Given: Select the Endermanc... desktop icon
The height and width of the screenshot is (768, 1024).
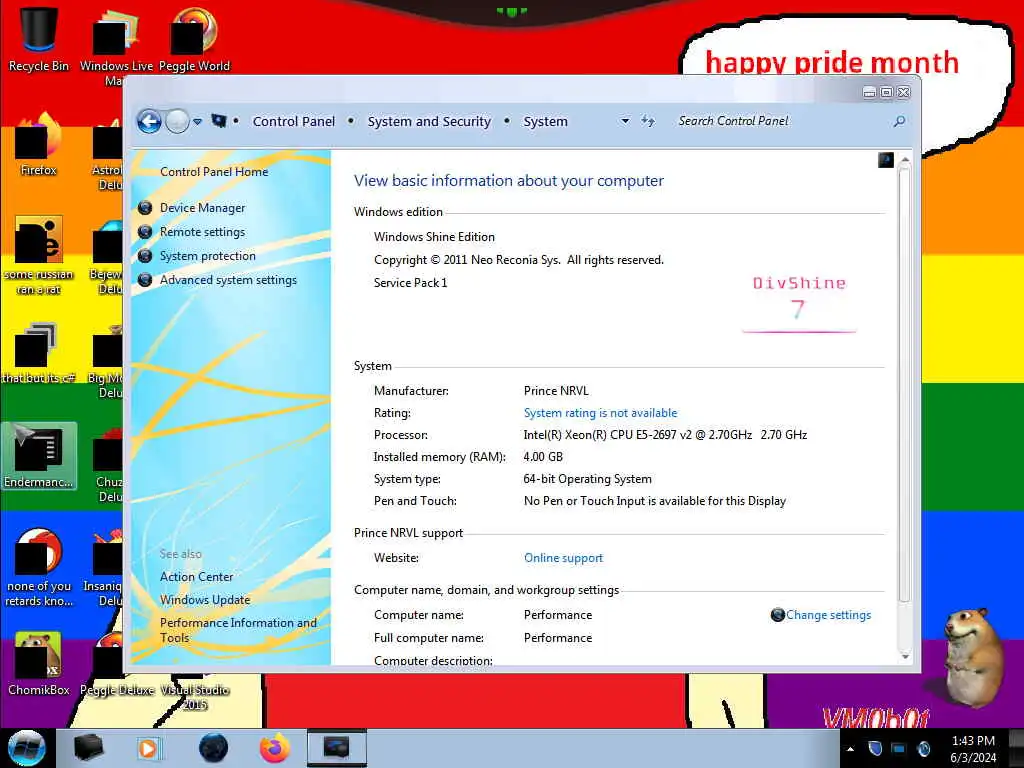Looking at the screenshot, I should pos(39,456).
